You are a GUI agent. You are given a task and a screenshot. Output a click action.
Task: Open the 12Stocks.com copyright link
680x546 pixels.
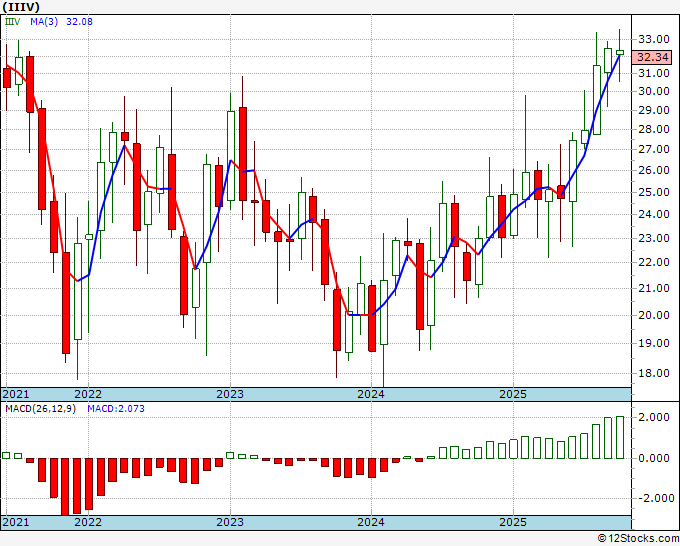[638, 539]
